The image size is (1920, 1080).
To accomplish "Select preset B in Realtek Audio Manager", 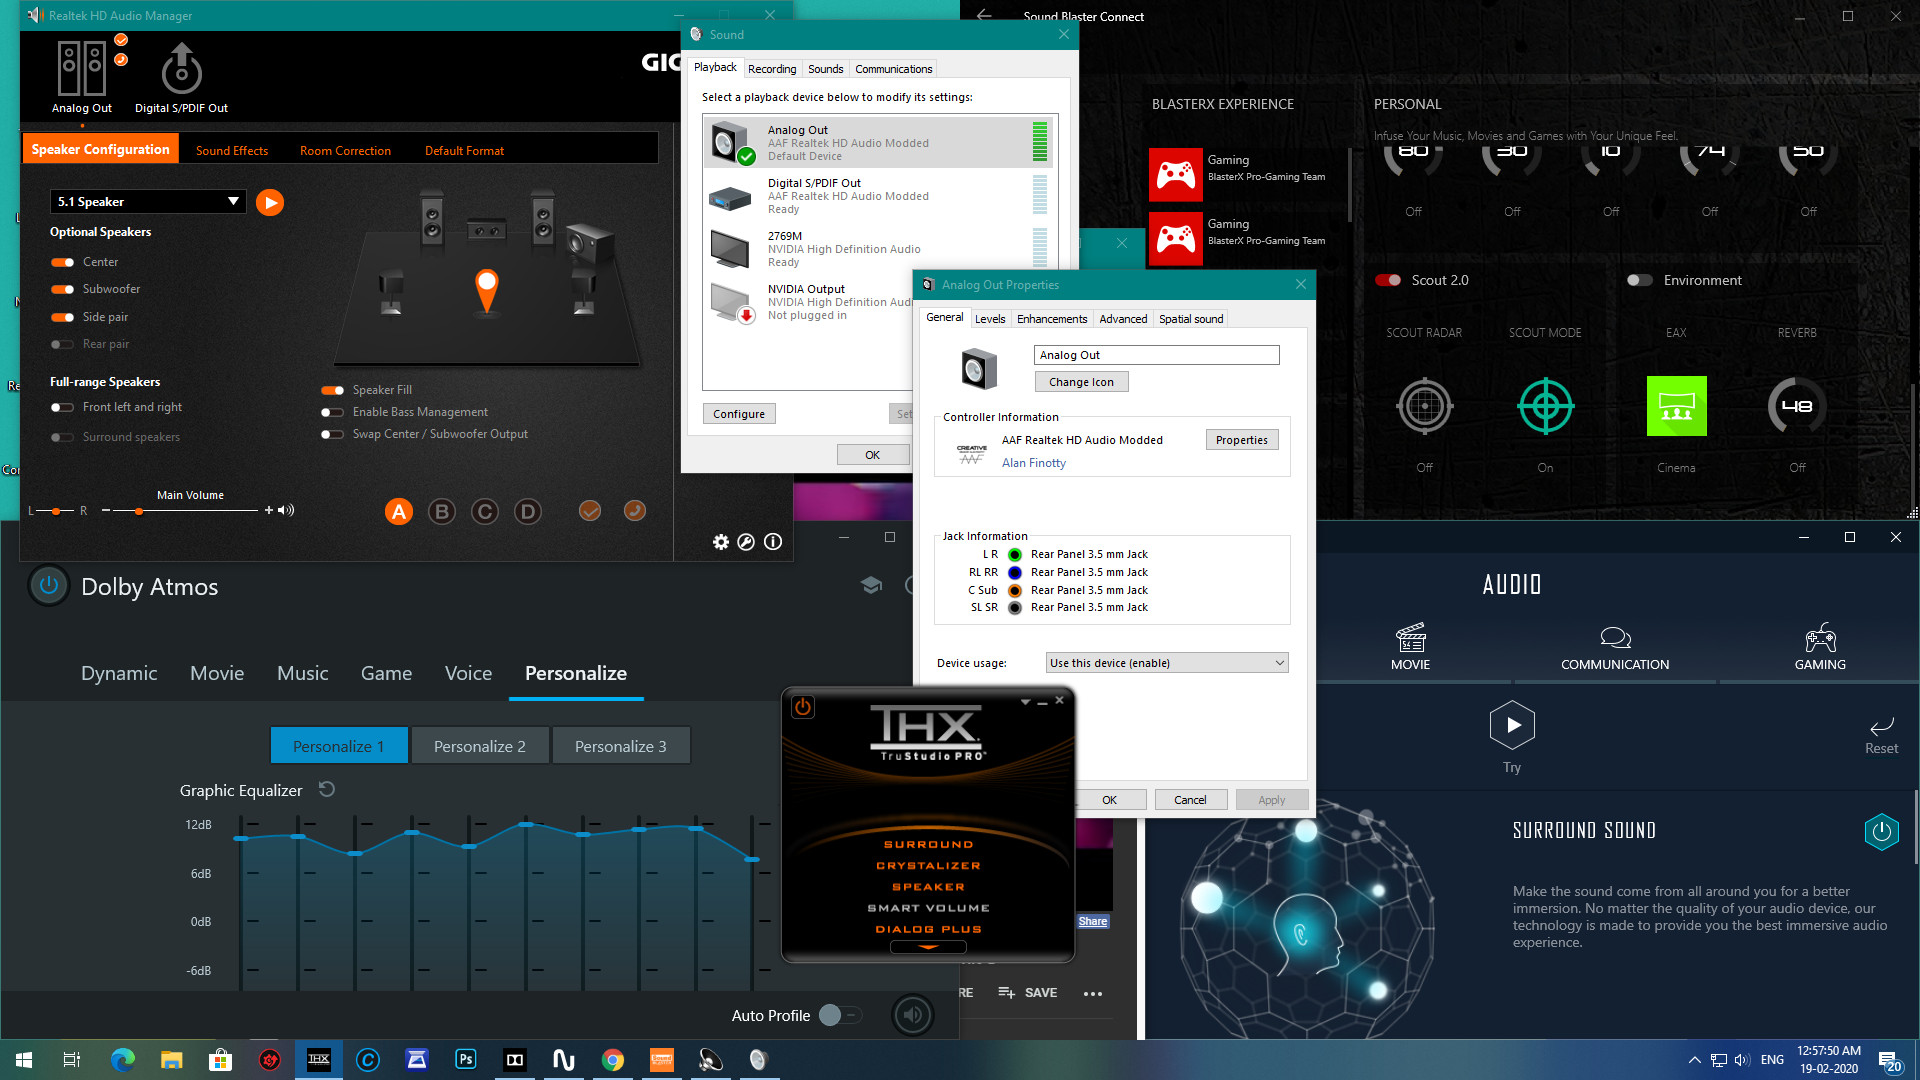I will pos(442,512).
